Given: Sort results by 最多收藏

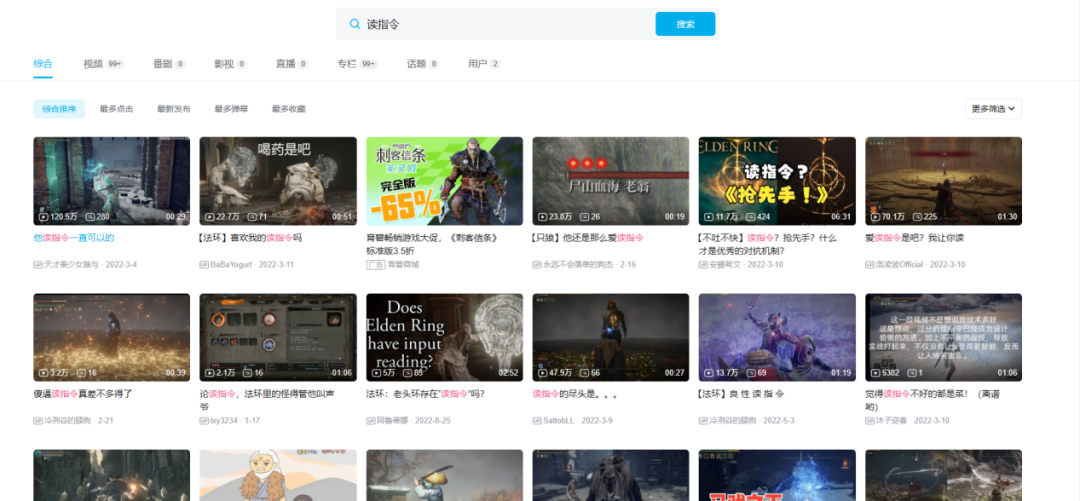Looking at the screenshot, I should pos(288,109).
